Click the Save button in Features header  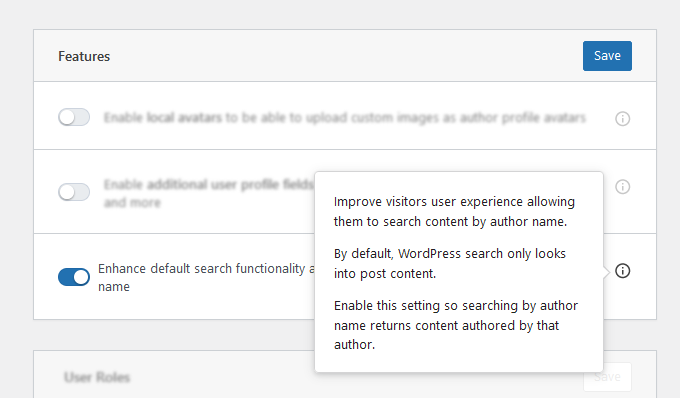tap(607, 56)
